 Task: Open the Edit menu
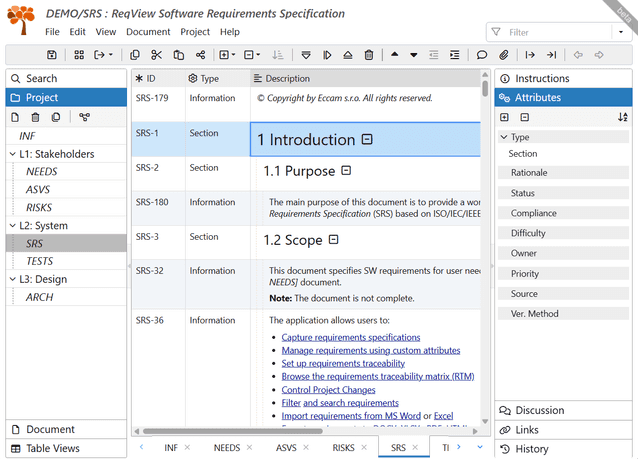77,32
